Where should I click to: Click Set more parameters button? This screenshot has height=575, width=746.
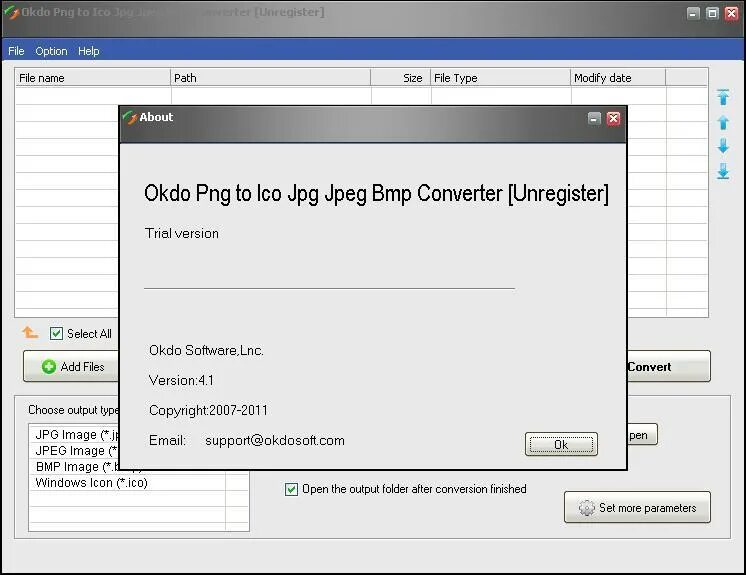click(x=637, y=507)
